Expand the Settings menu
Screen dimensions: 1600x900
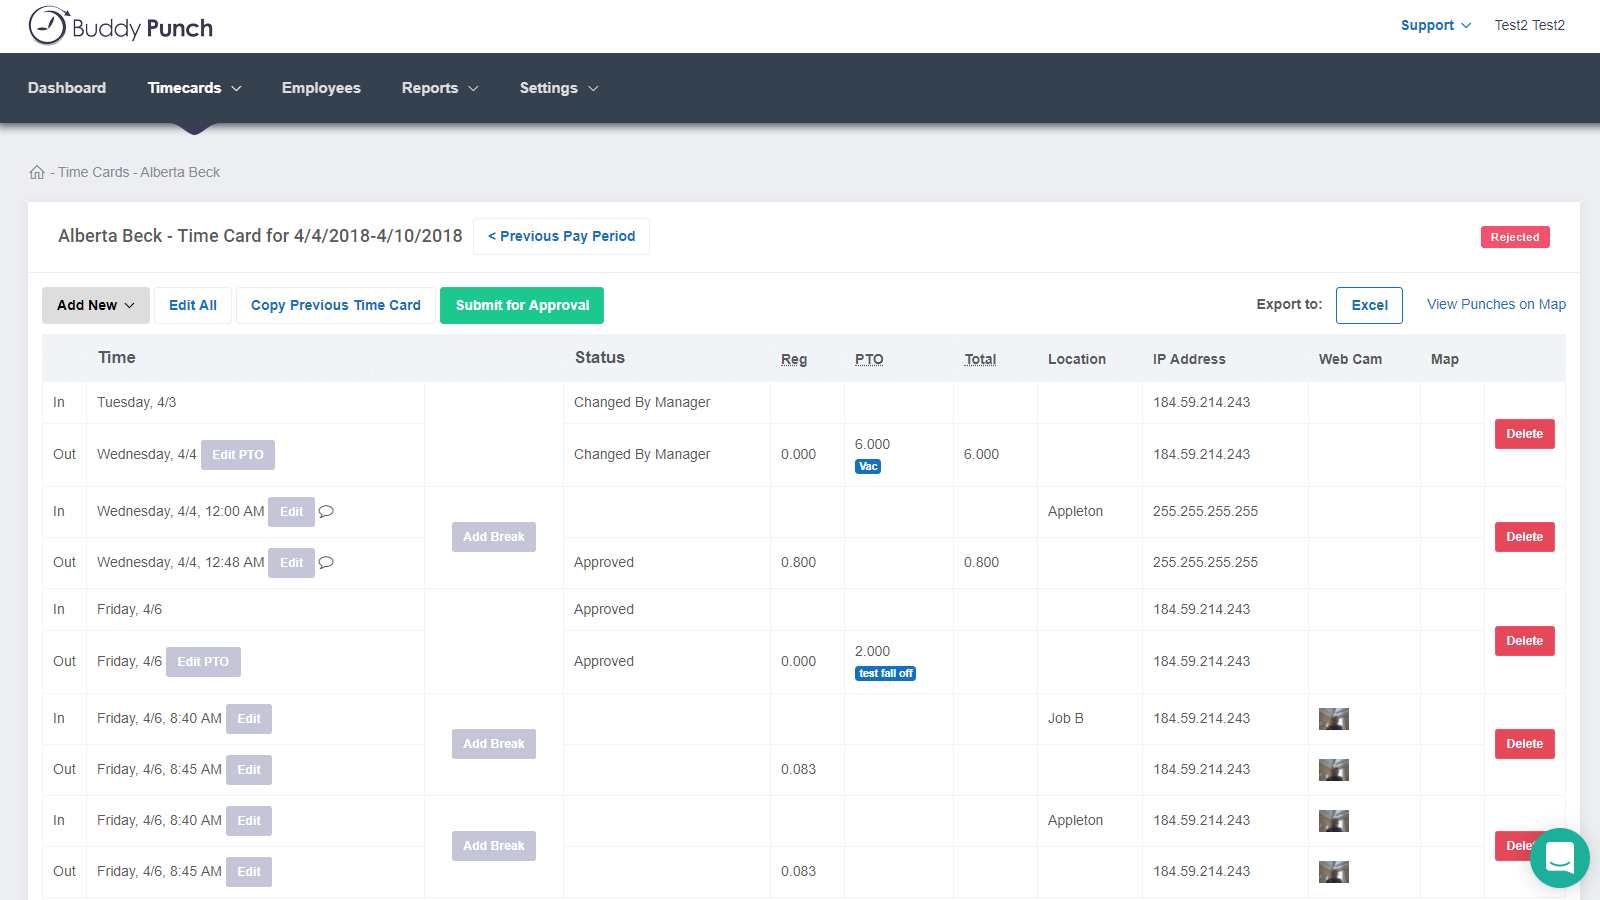coord(558,88)
